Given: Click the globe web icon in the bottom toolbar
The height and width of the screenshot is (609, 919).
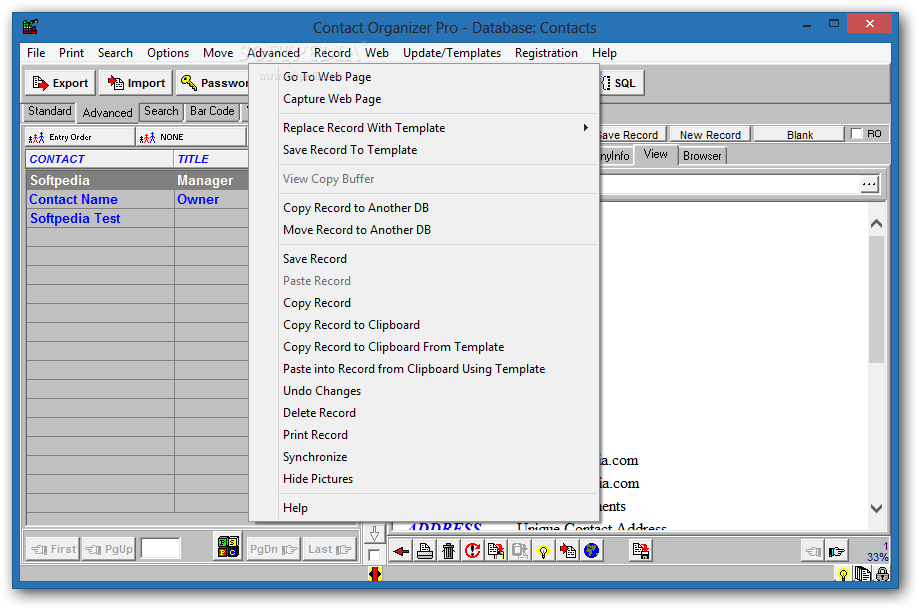Looking at the screenshot, I should [591, 551].
